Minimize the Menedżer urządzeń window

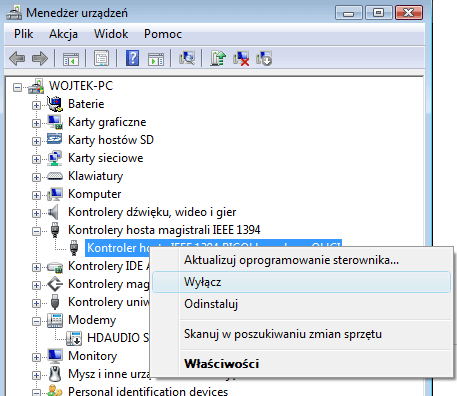[x=349, y=13]
